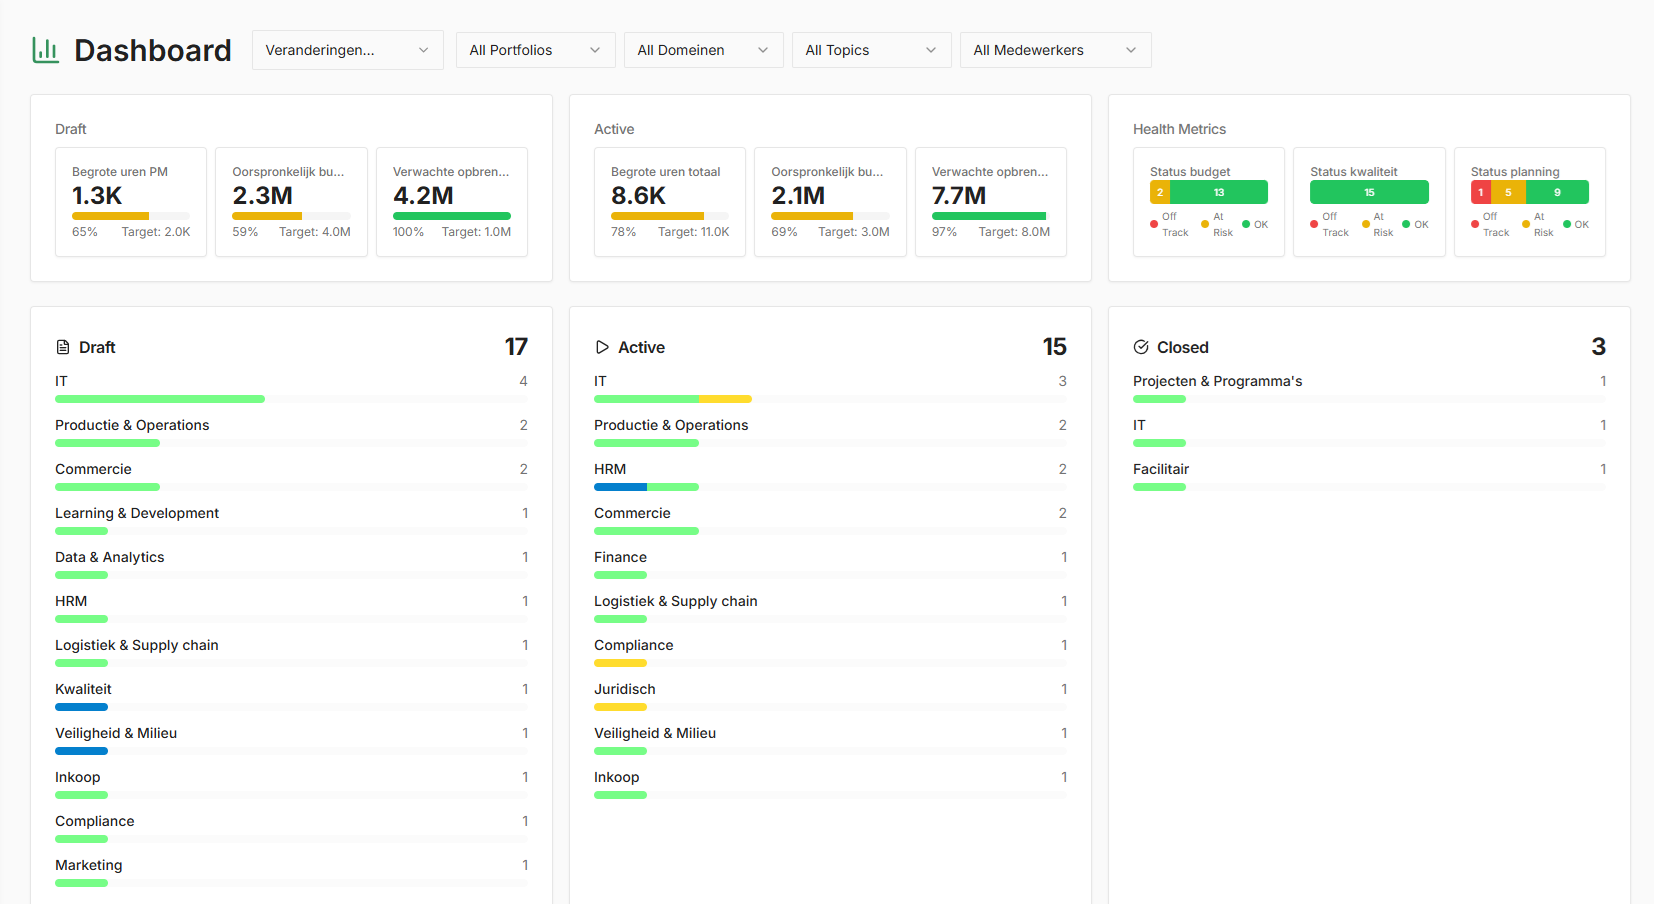1654x904 pixels.
Task: Click the red Off Track dot under Status planning
Action: tap(1474, 222)
